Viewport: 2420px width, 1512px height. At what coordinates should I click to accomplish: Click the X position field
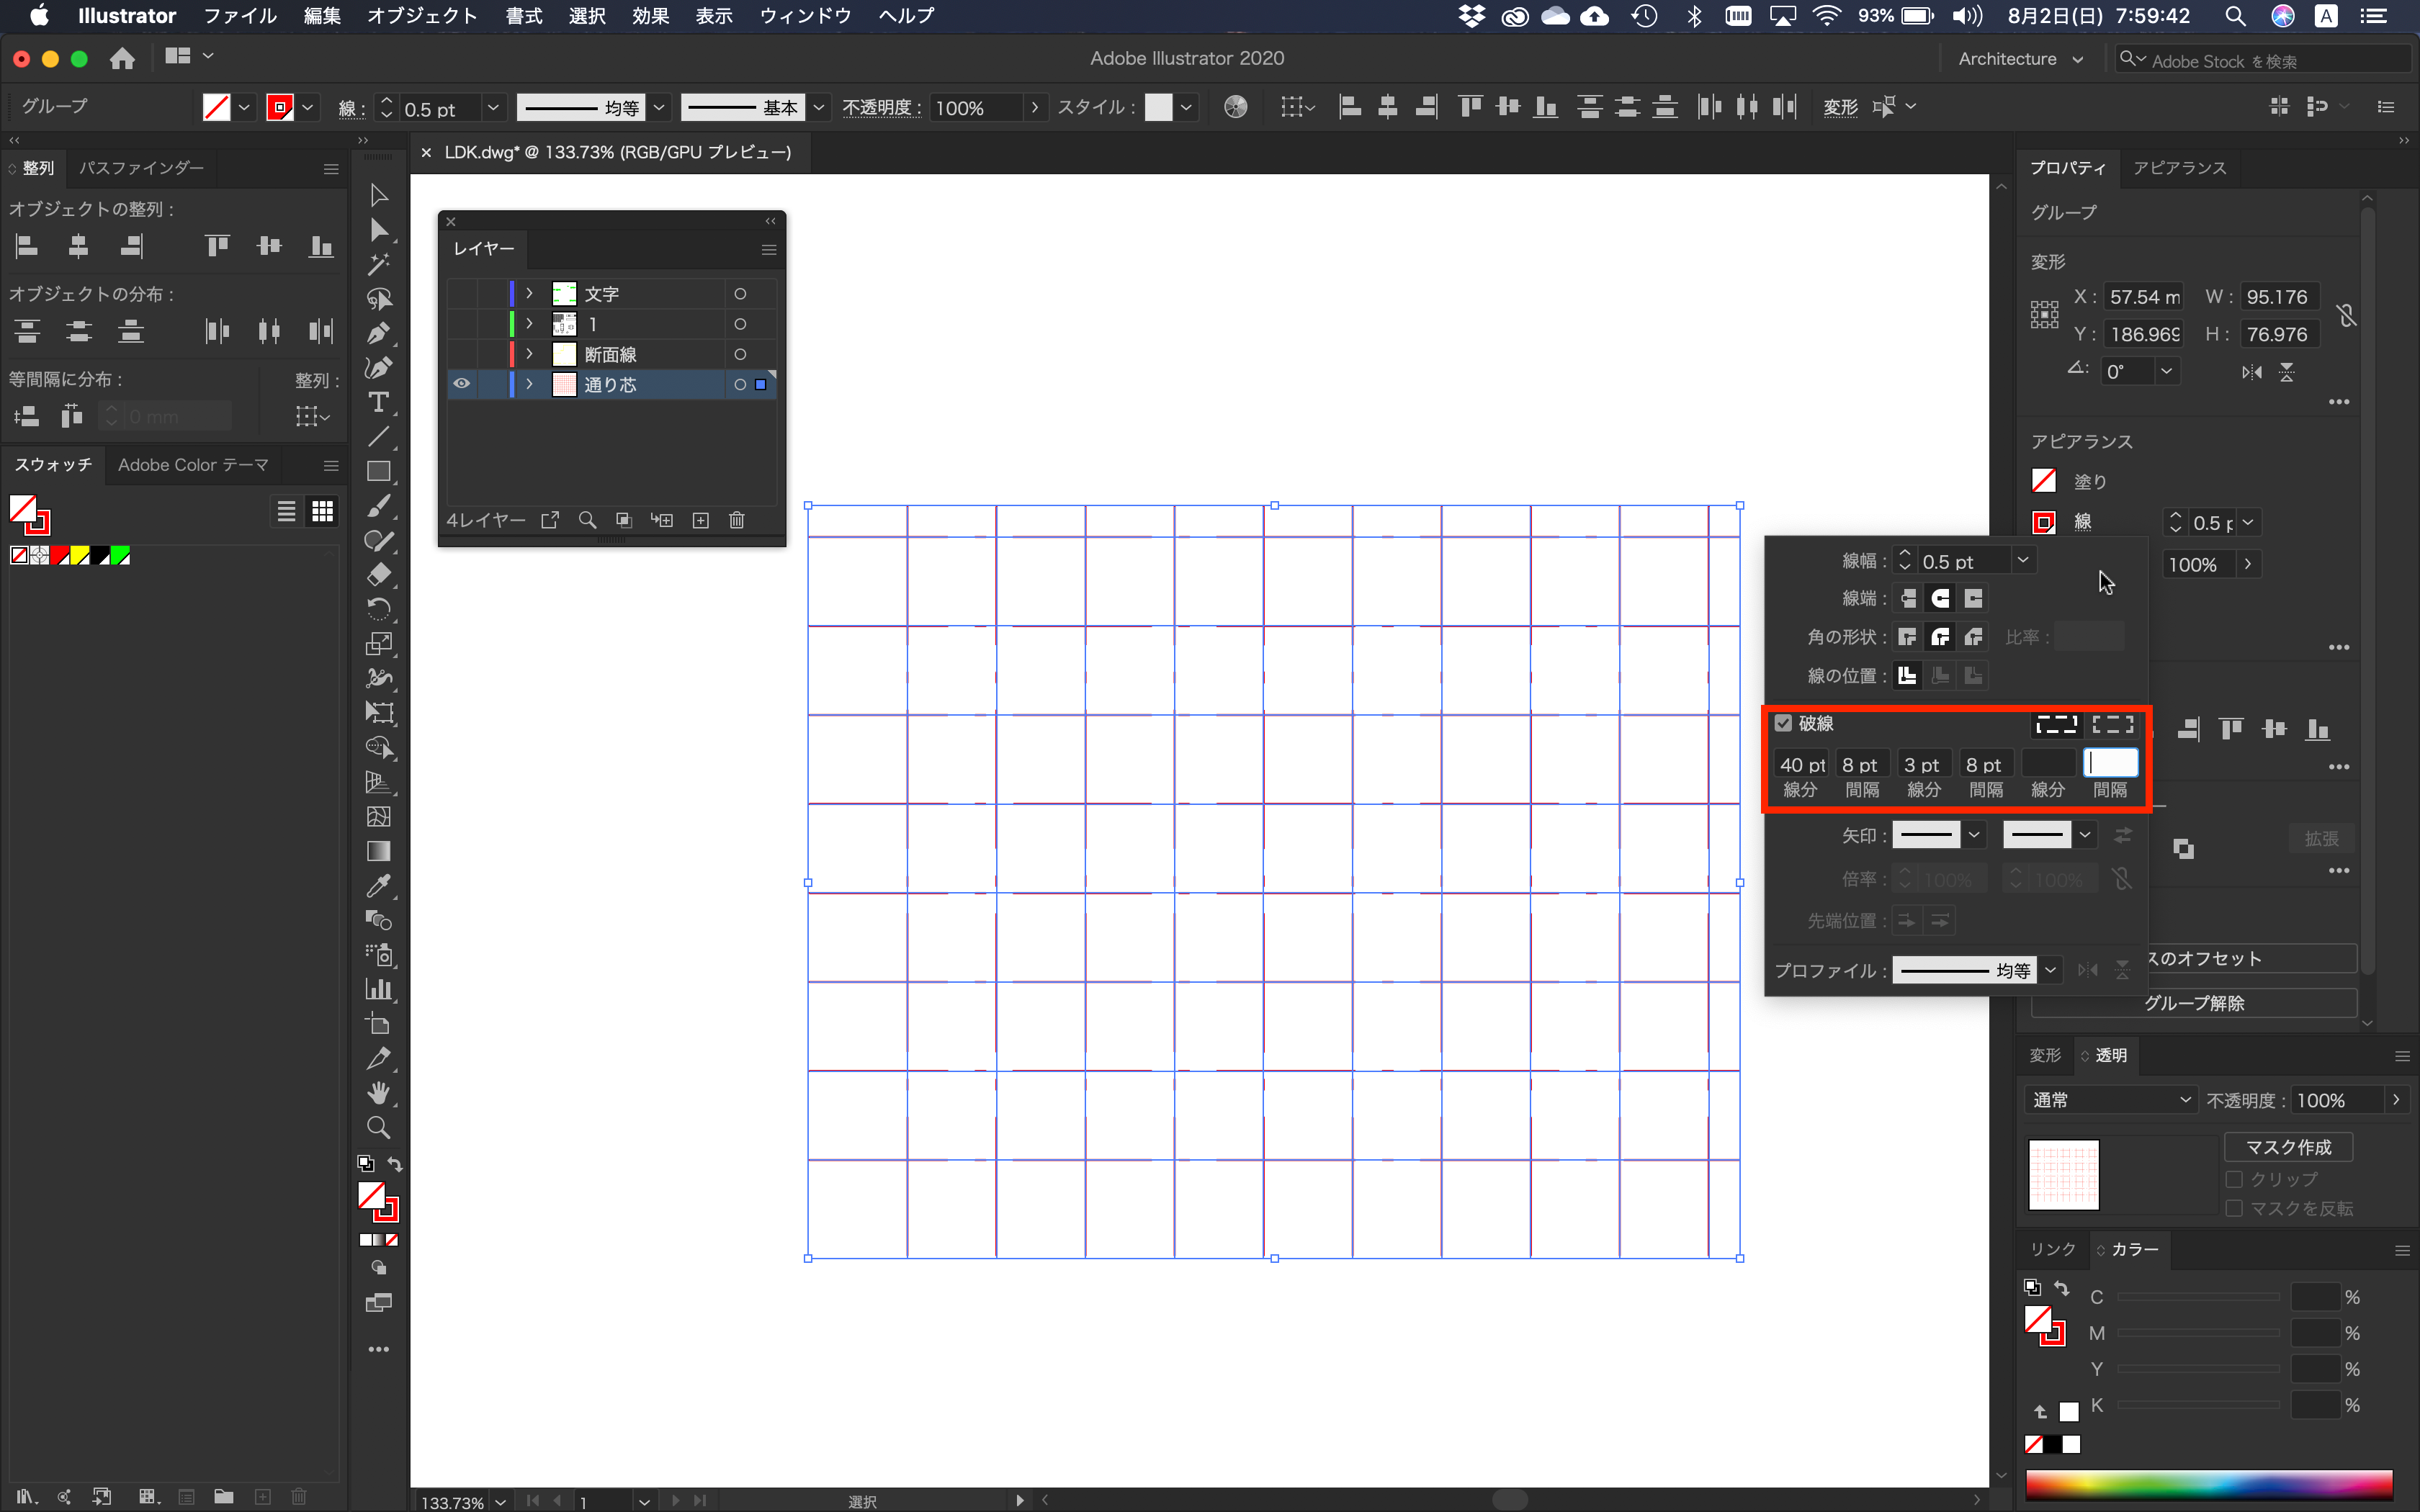tap(2143, 297)
